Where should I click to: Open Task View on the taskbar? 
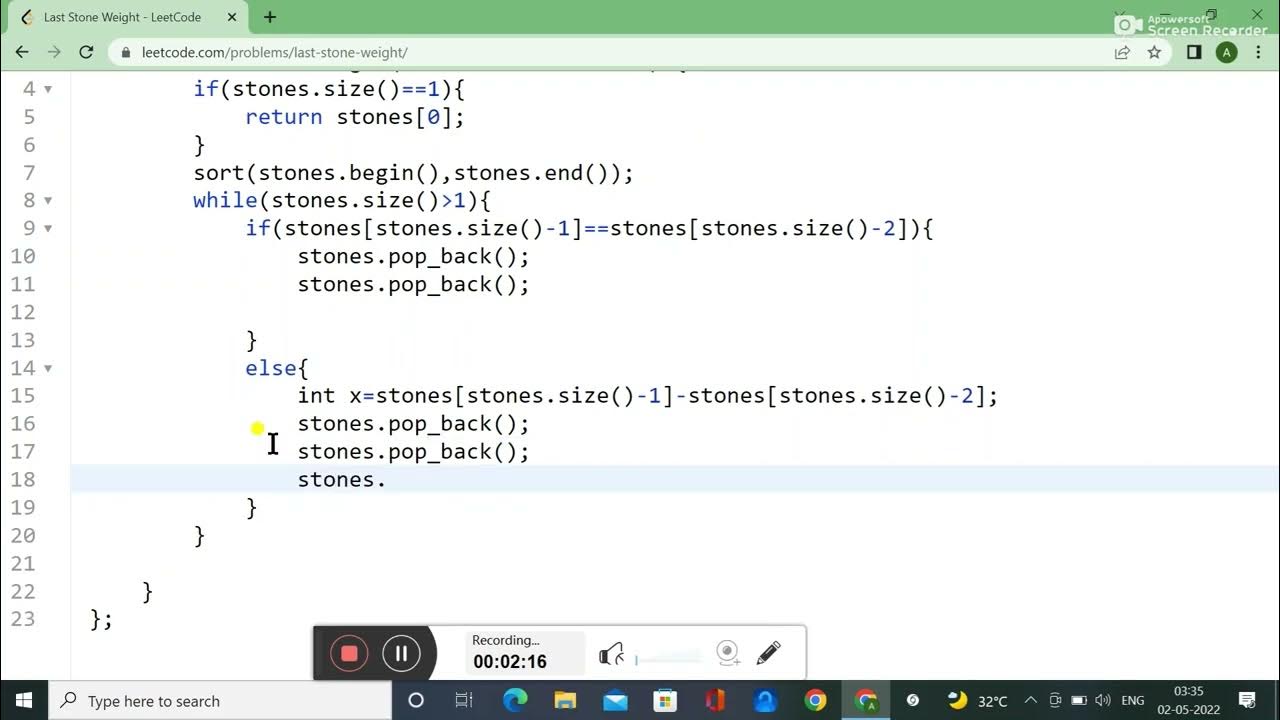tap(464, 700)
